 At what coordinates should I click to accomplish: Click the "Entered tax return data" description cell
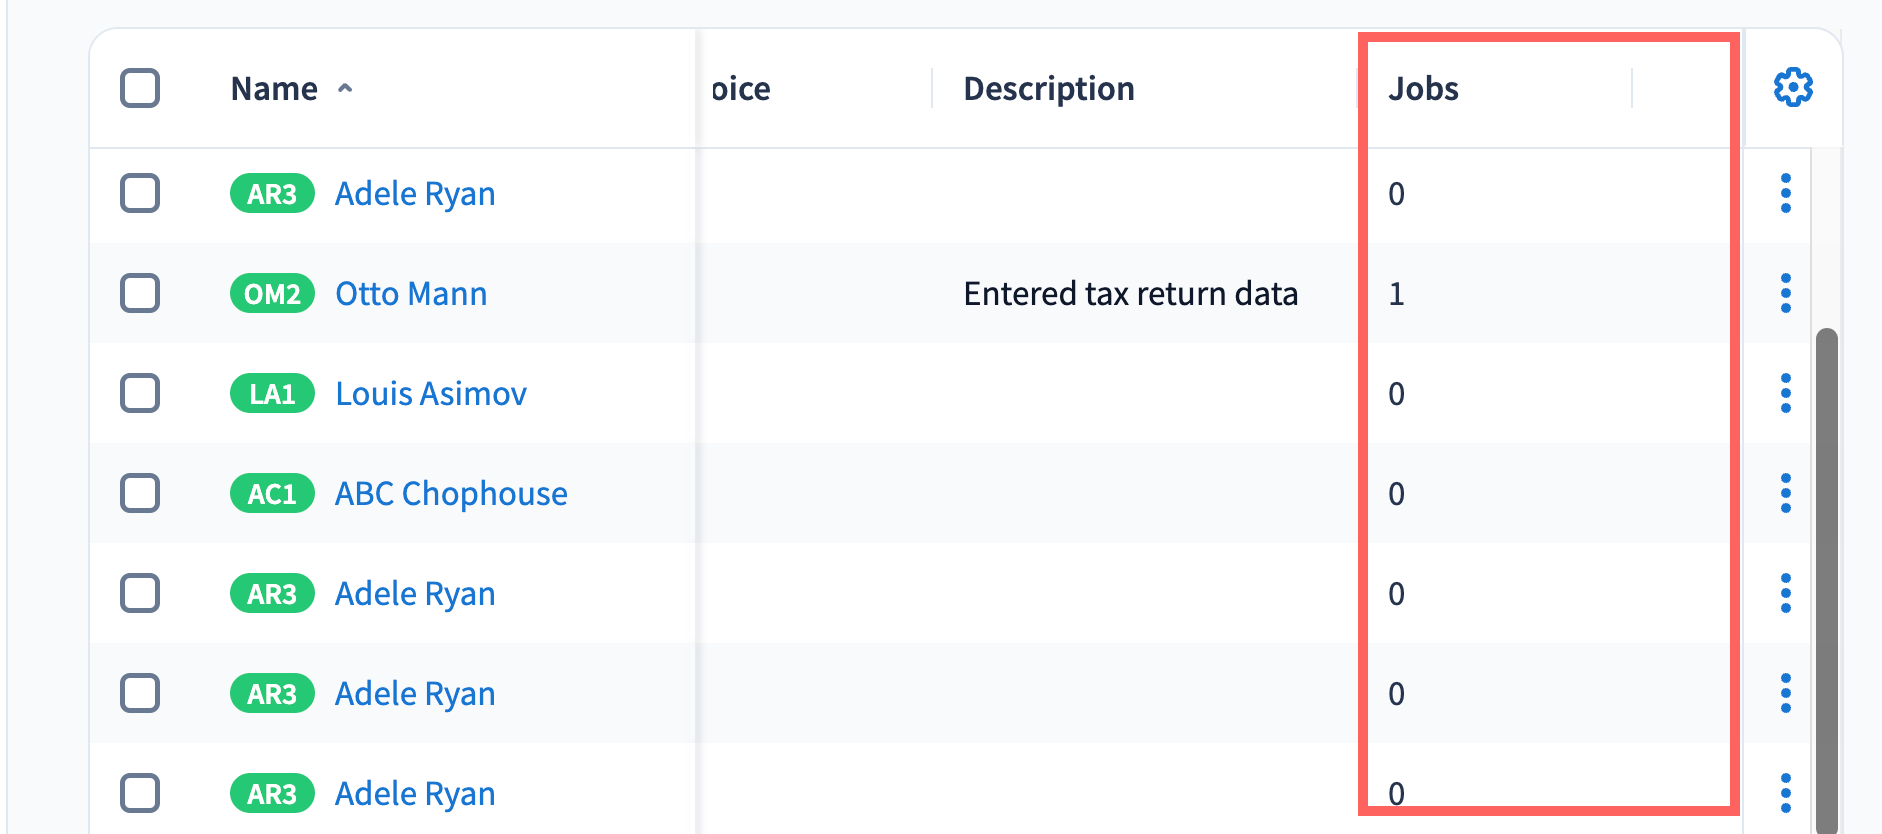[1130, 293]
